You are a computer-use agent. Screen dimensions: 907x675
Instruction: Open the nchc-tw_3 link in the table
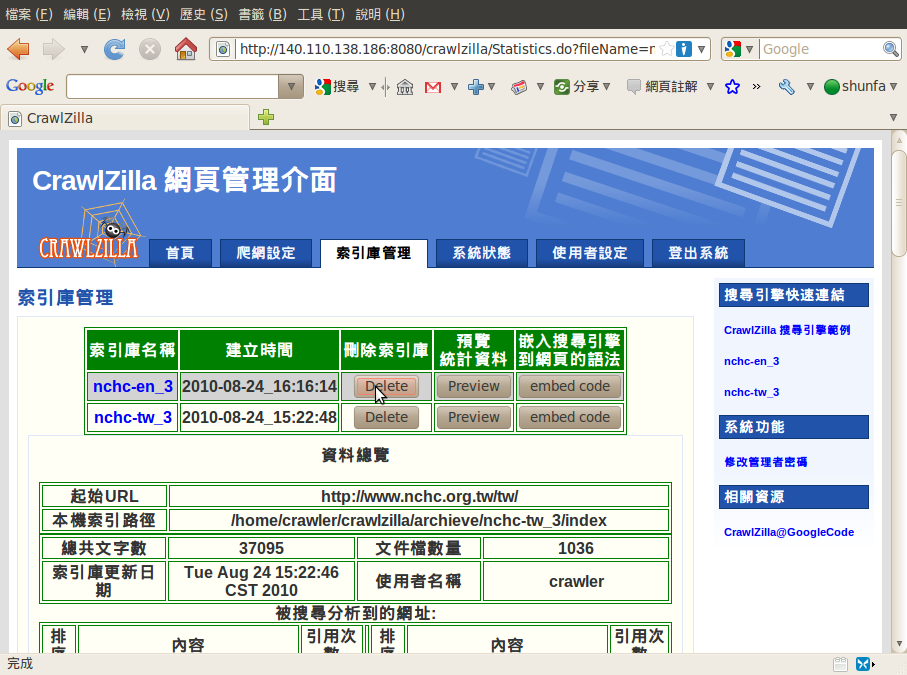(x=133, y=417)
